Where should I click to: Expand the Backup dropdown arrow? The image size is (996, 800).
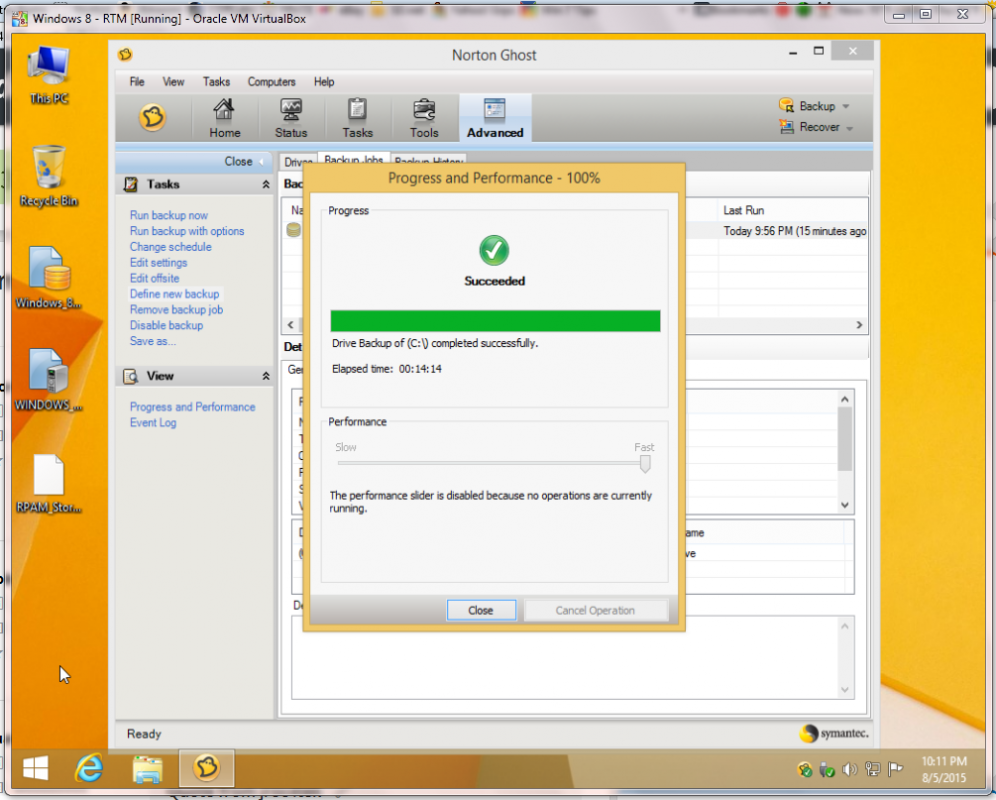coord(845,106)
